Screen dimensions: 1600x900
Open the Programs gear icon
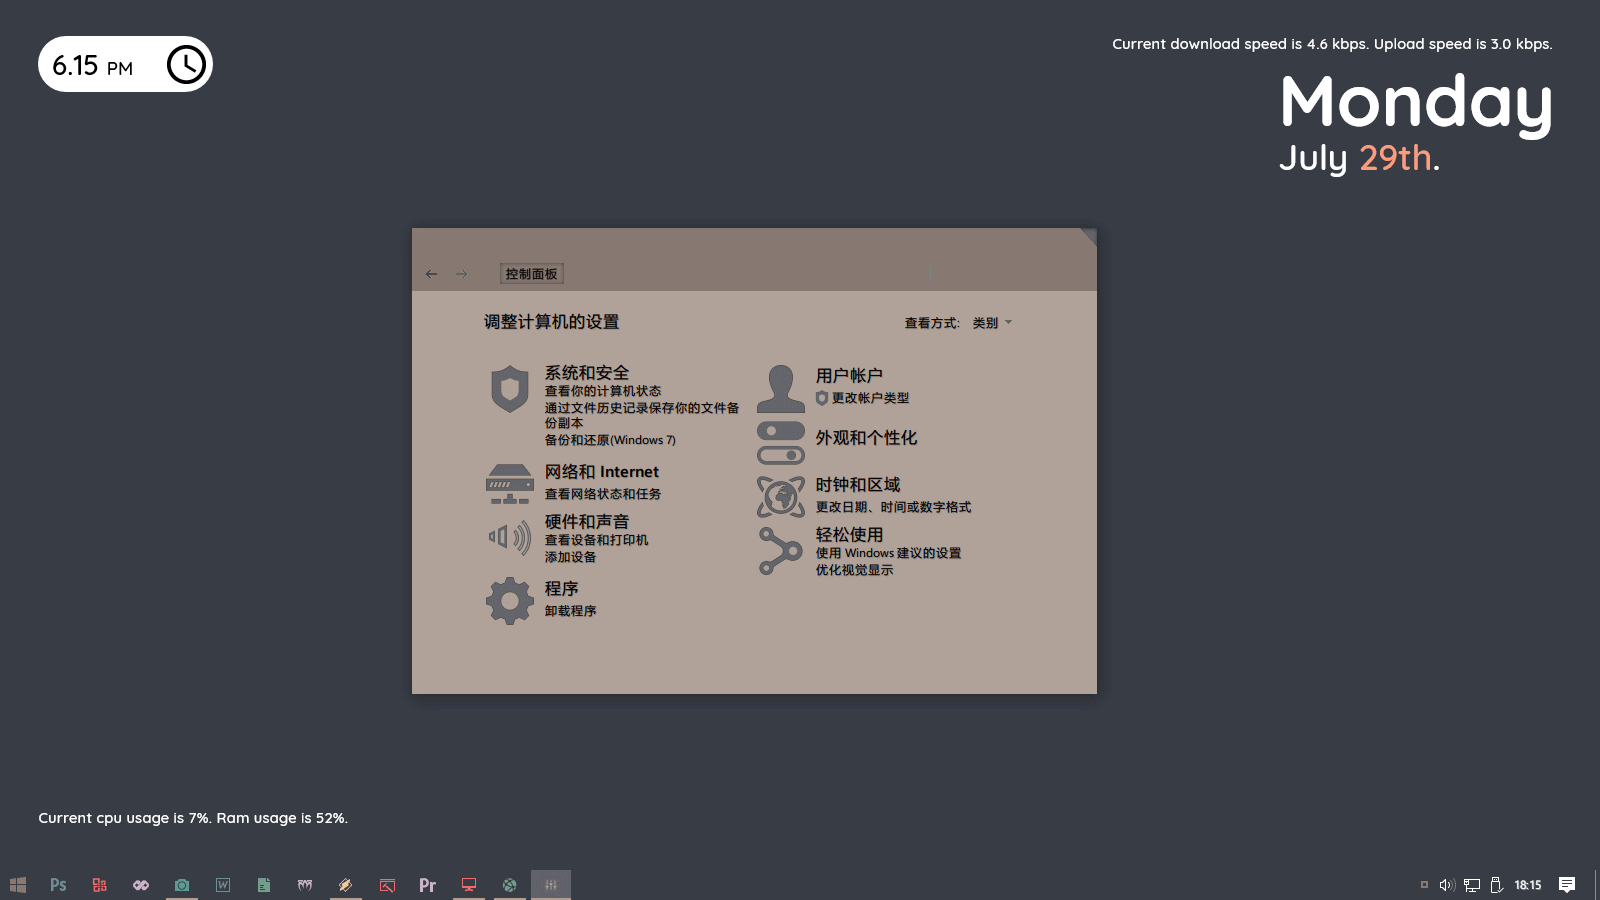pyautogui.click(x=509, y=600)
